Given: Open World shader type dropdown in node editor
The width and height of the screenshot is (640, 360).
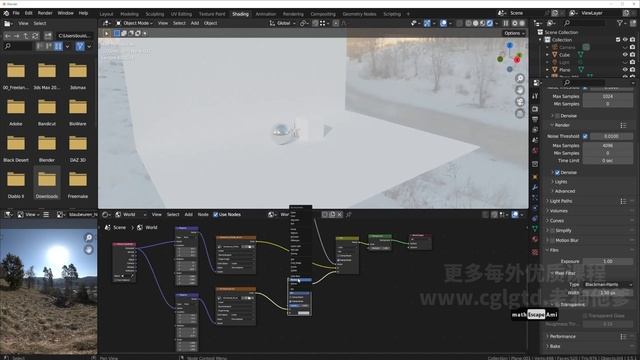Looking at the screenshot, I should (130, 214).
